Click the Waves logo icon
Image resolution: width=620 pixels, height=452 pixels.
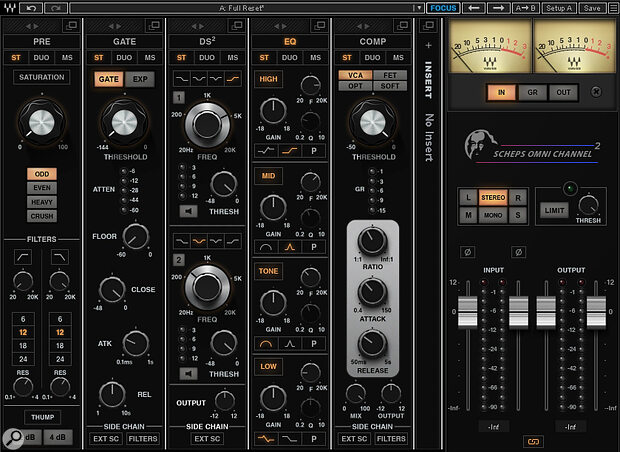(10, 8)
